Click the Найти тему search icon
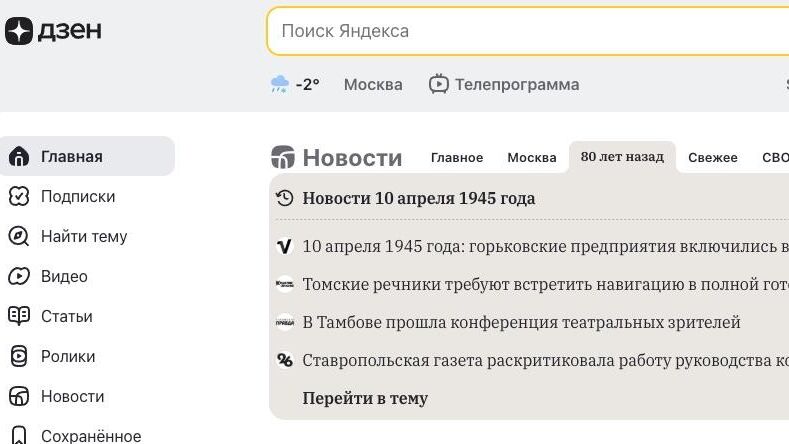The height and width of the screenshot is (444, 789). 19,236
